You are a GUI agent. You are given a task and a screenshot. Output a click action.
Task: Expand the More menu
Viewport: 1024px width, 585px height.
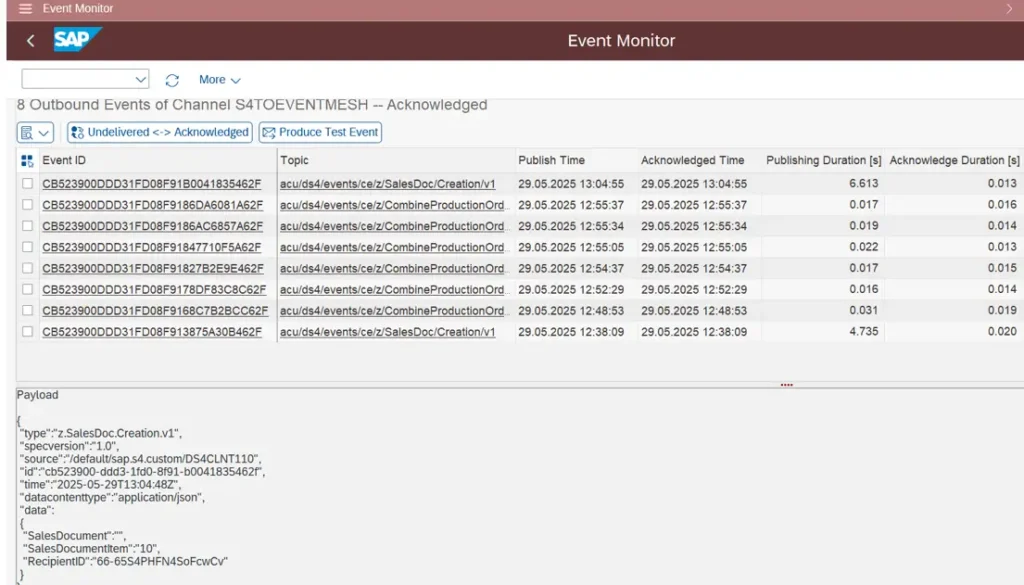click(220, 80)
